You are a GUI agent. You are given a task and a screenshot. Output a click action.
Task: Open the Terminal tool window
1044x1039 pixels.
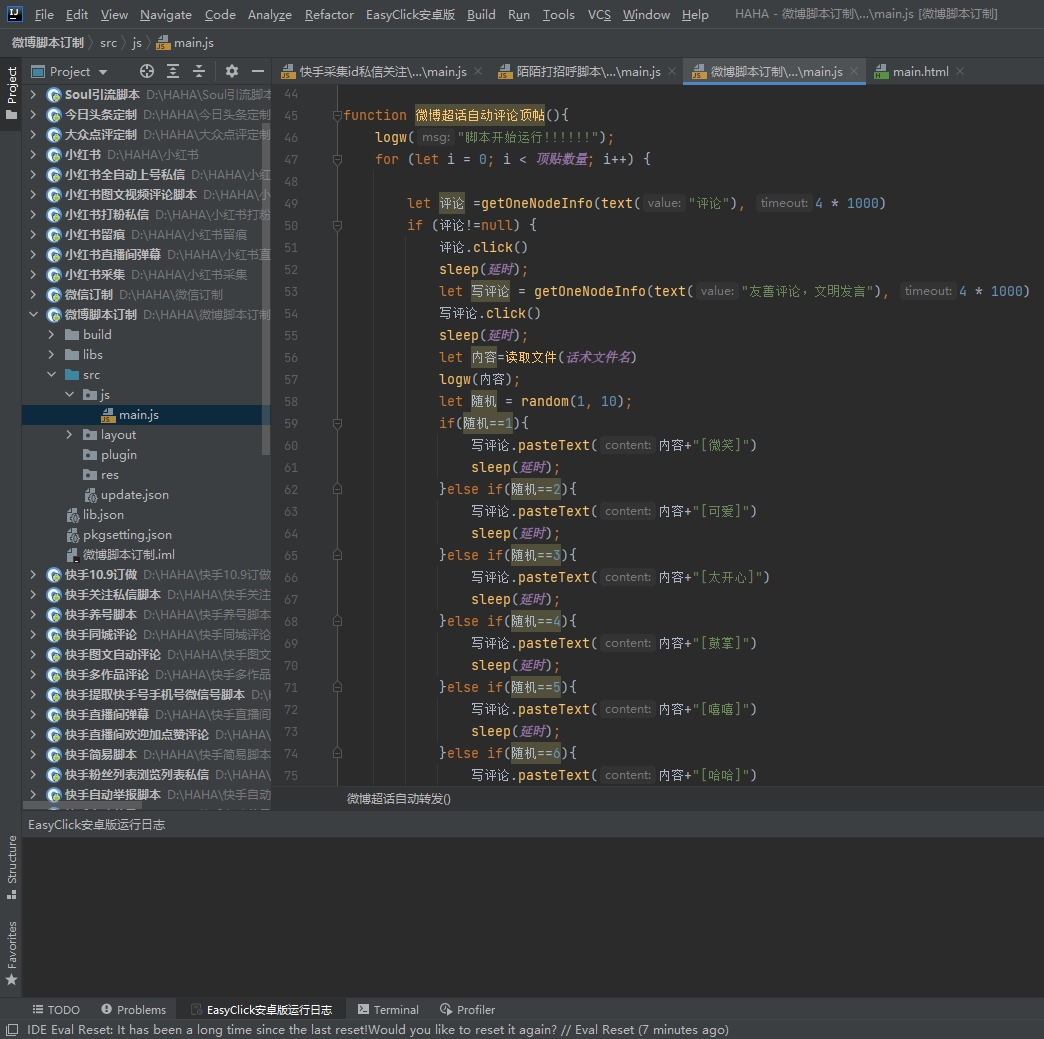tap(388, 1010)
